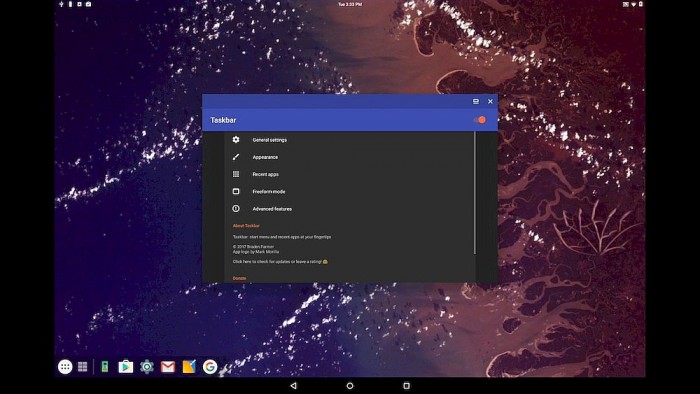The width and height of the screenshot is (700, 394).
Task: Launch the green phone app in taskbar
Action: tap(105, 367)
